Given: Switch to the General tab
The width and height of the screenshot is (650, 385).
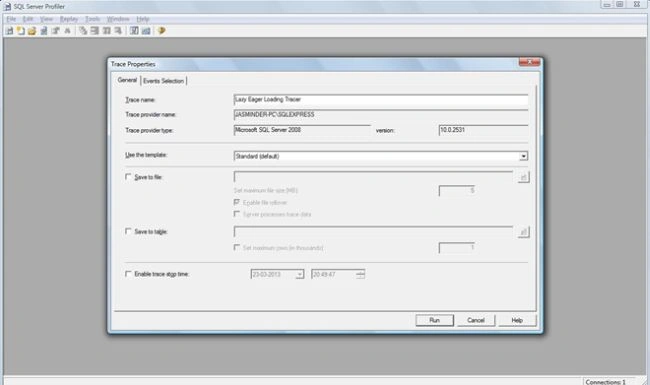Looking at the screenshot, I should pyautogui.click(x=127, y=80).
